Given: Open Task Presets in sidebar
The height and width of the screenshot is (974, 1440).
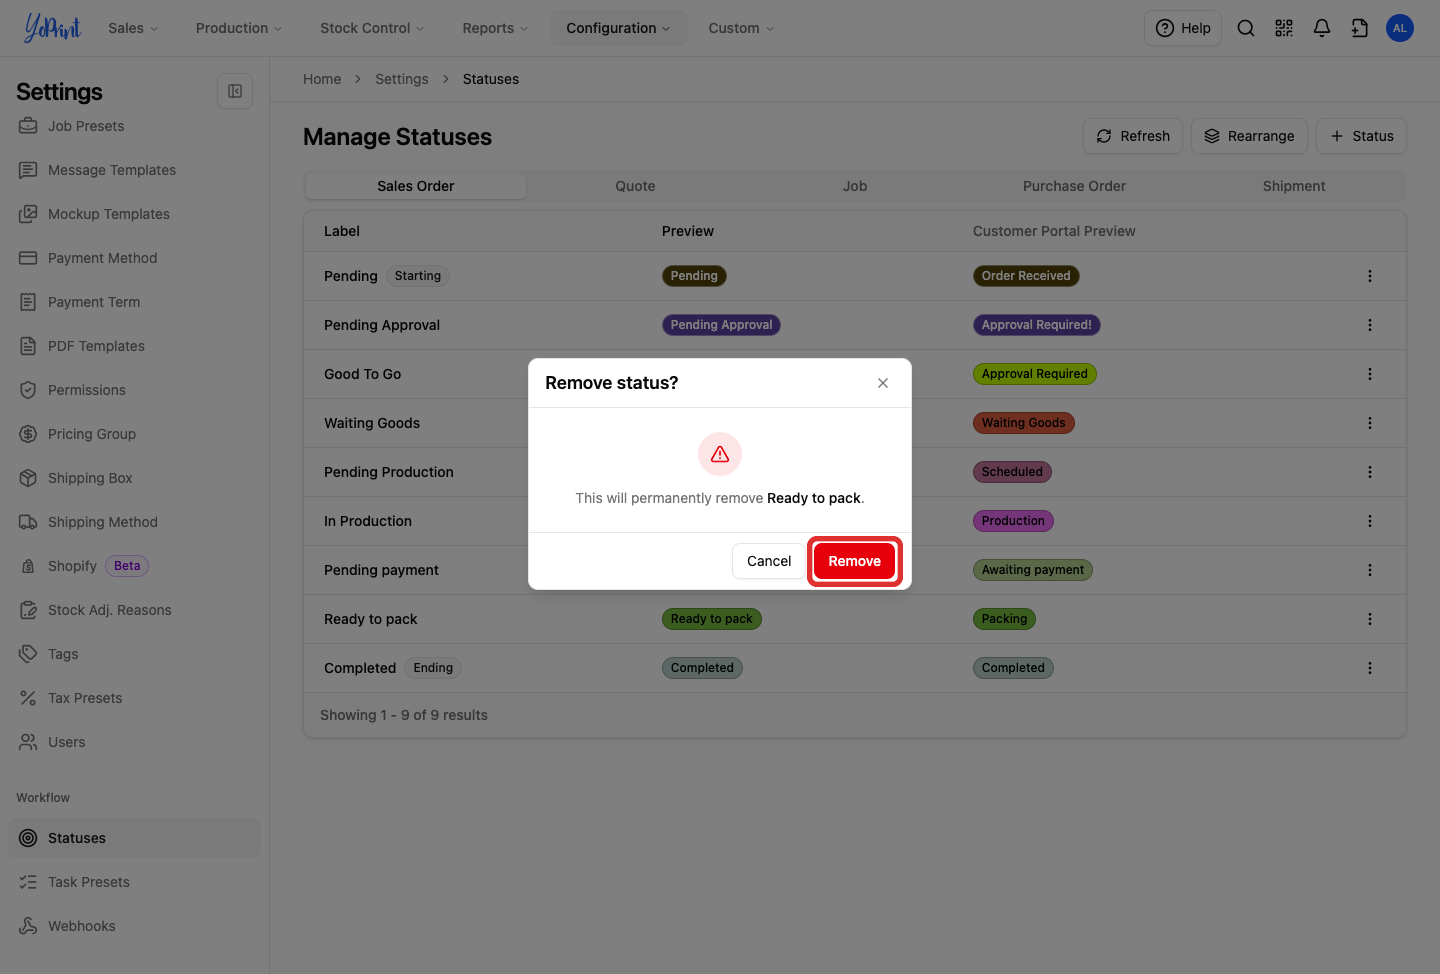Looking at the screenshot, I should (134, 882).
